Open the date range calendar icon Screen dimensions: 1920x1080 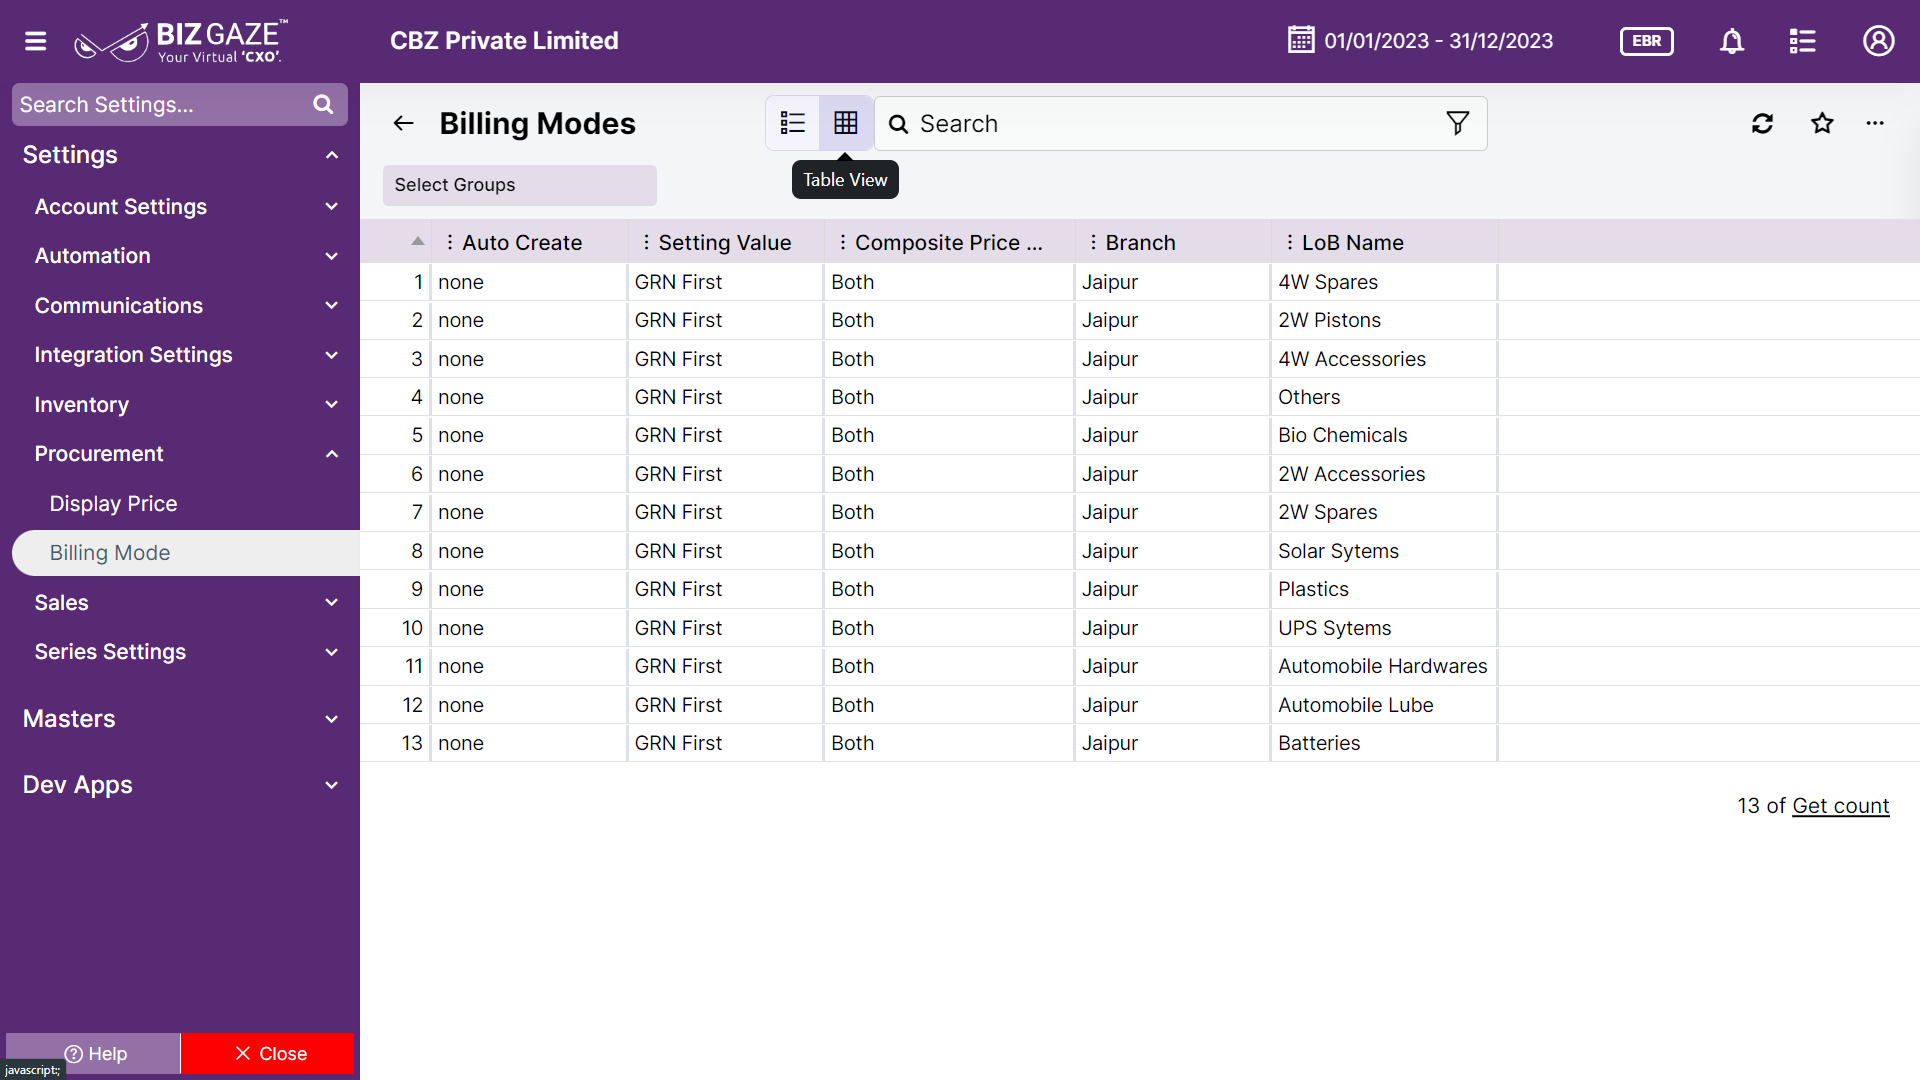(1301, 40)
